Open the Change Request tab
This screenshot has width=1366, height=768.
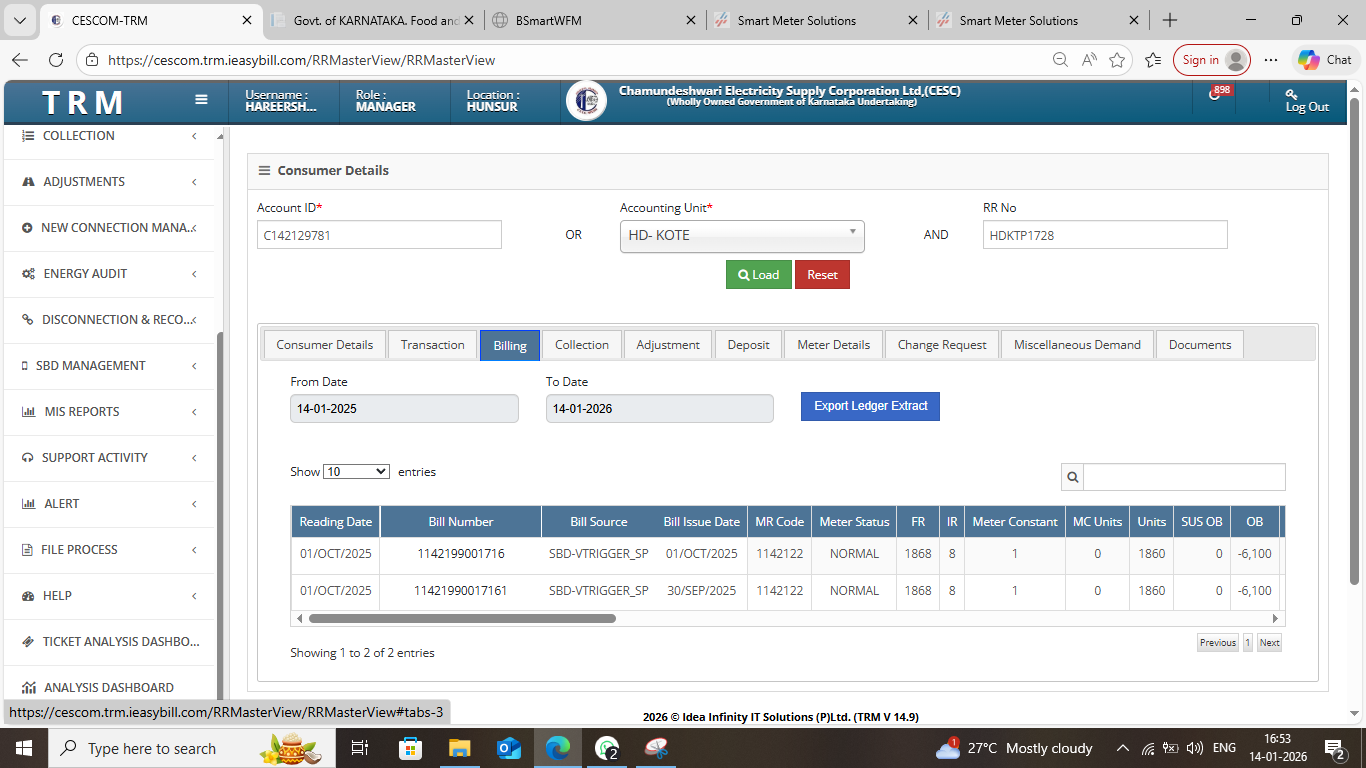click(x=942, y=345)
